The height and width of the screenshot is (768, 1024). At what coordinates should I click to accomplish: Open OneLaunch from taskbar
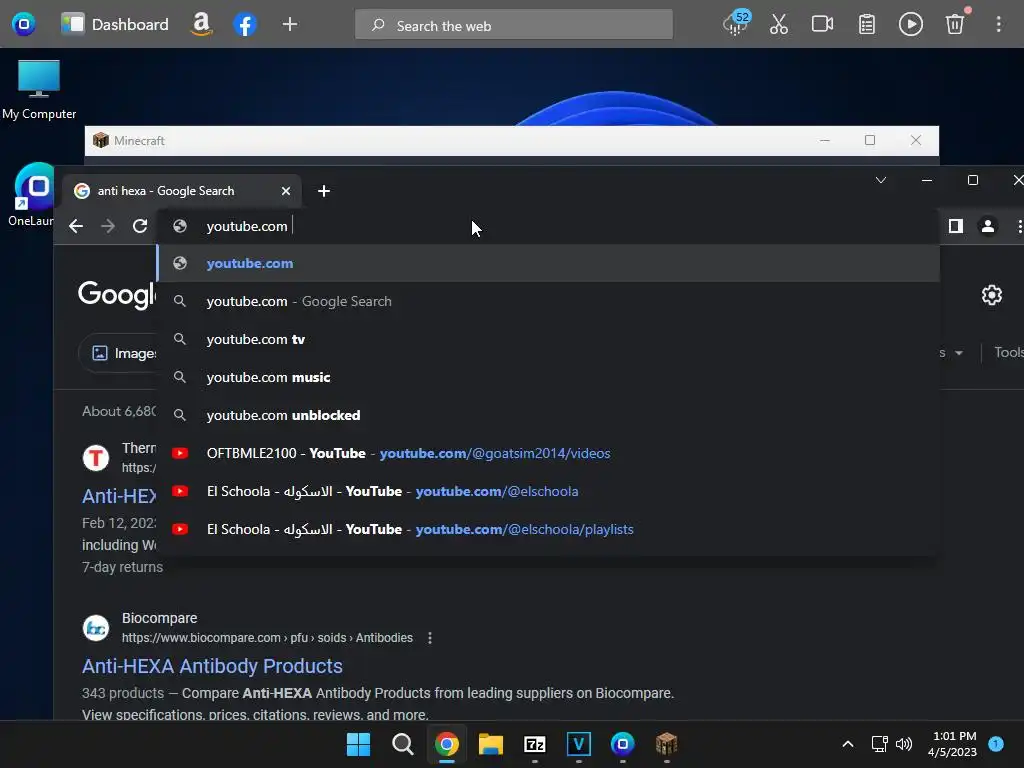click(x=622, y=744)
